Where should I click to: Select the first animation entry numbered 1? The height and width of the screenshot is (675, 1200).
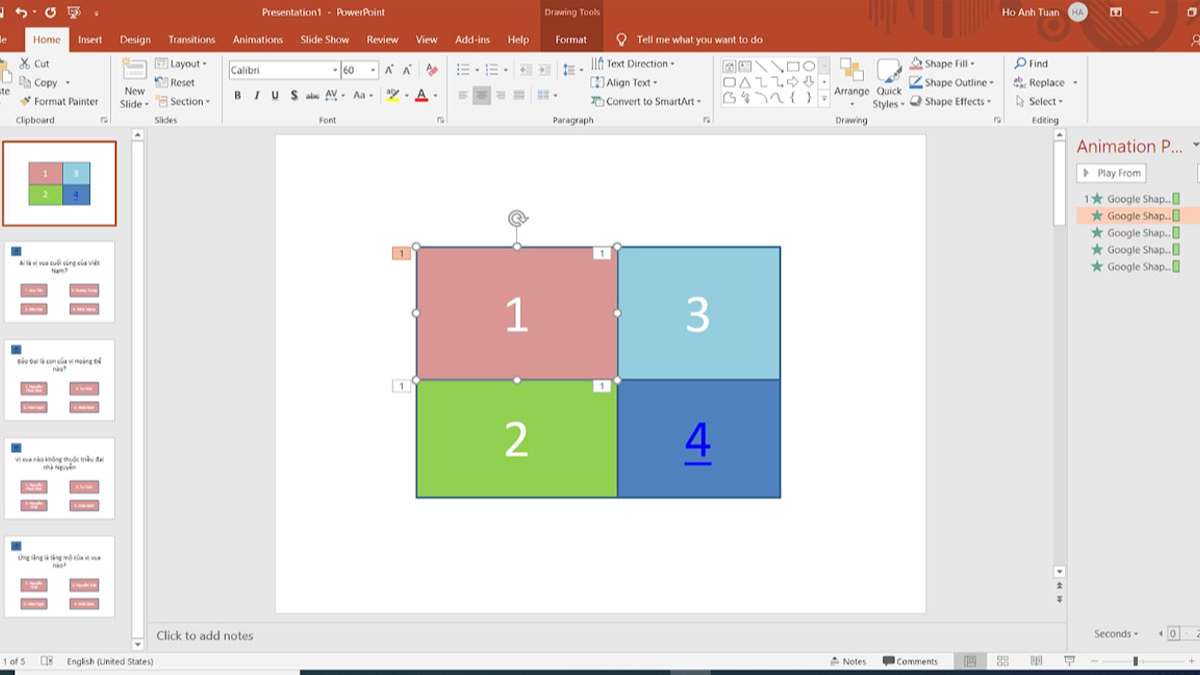[x=1130, y=199]
